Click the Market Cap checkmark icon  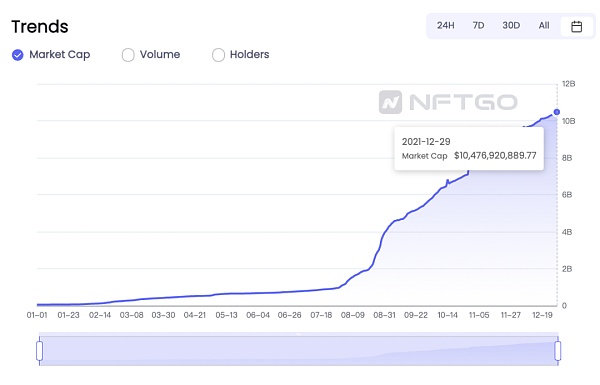18,55
